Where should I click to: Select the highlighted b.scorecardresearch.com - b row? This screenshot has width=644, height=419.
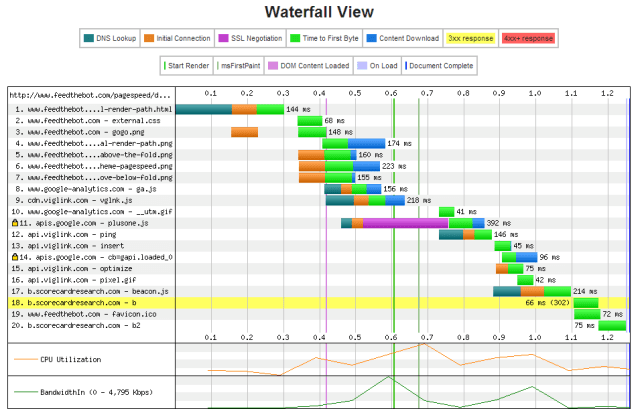click(x=88, y=301)
